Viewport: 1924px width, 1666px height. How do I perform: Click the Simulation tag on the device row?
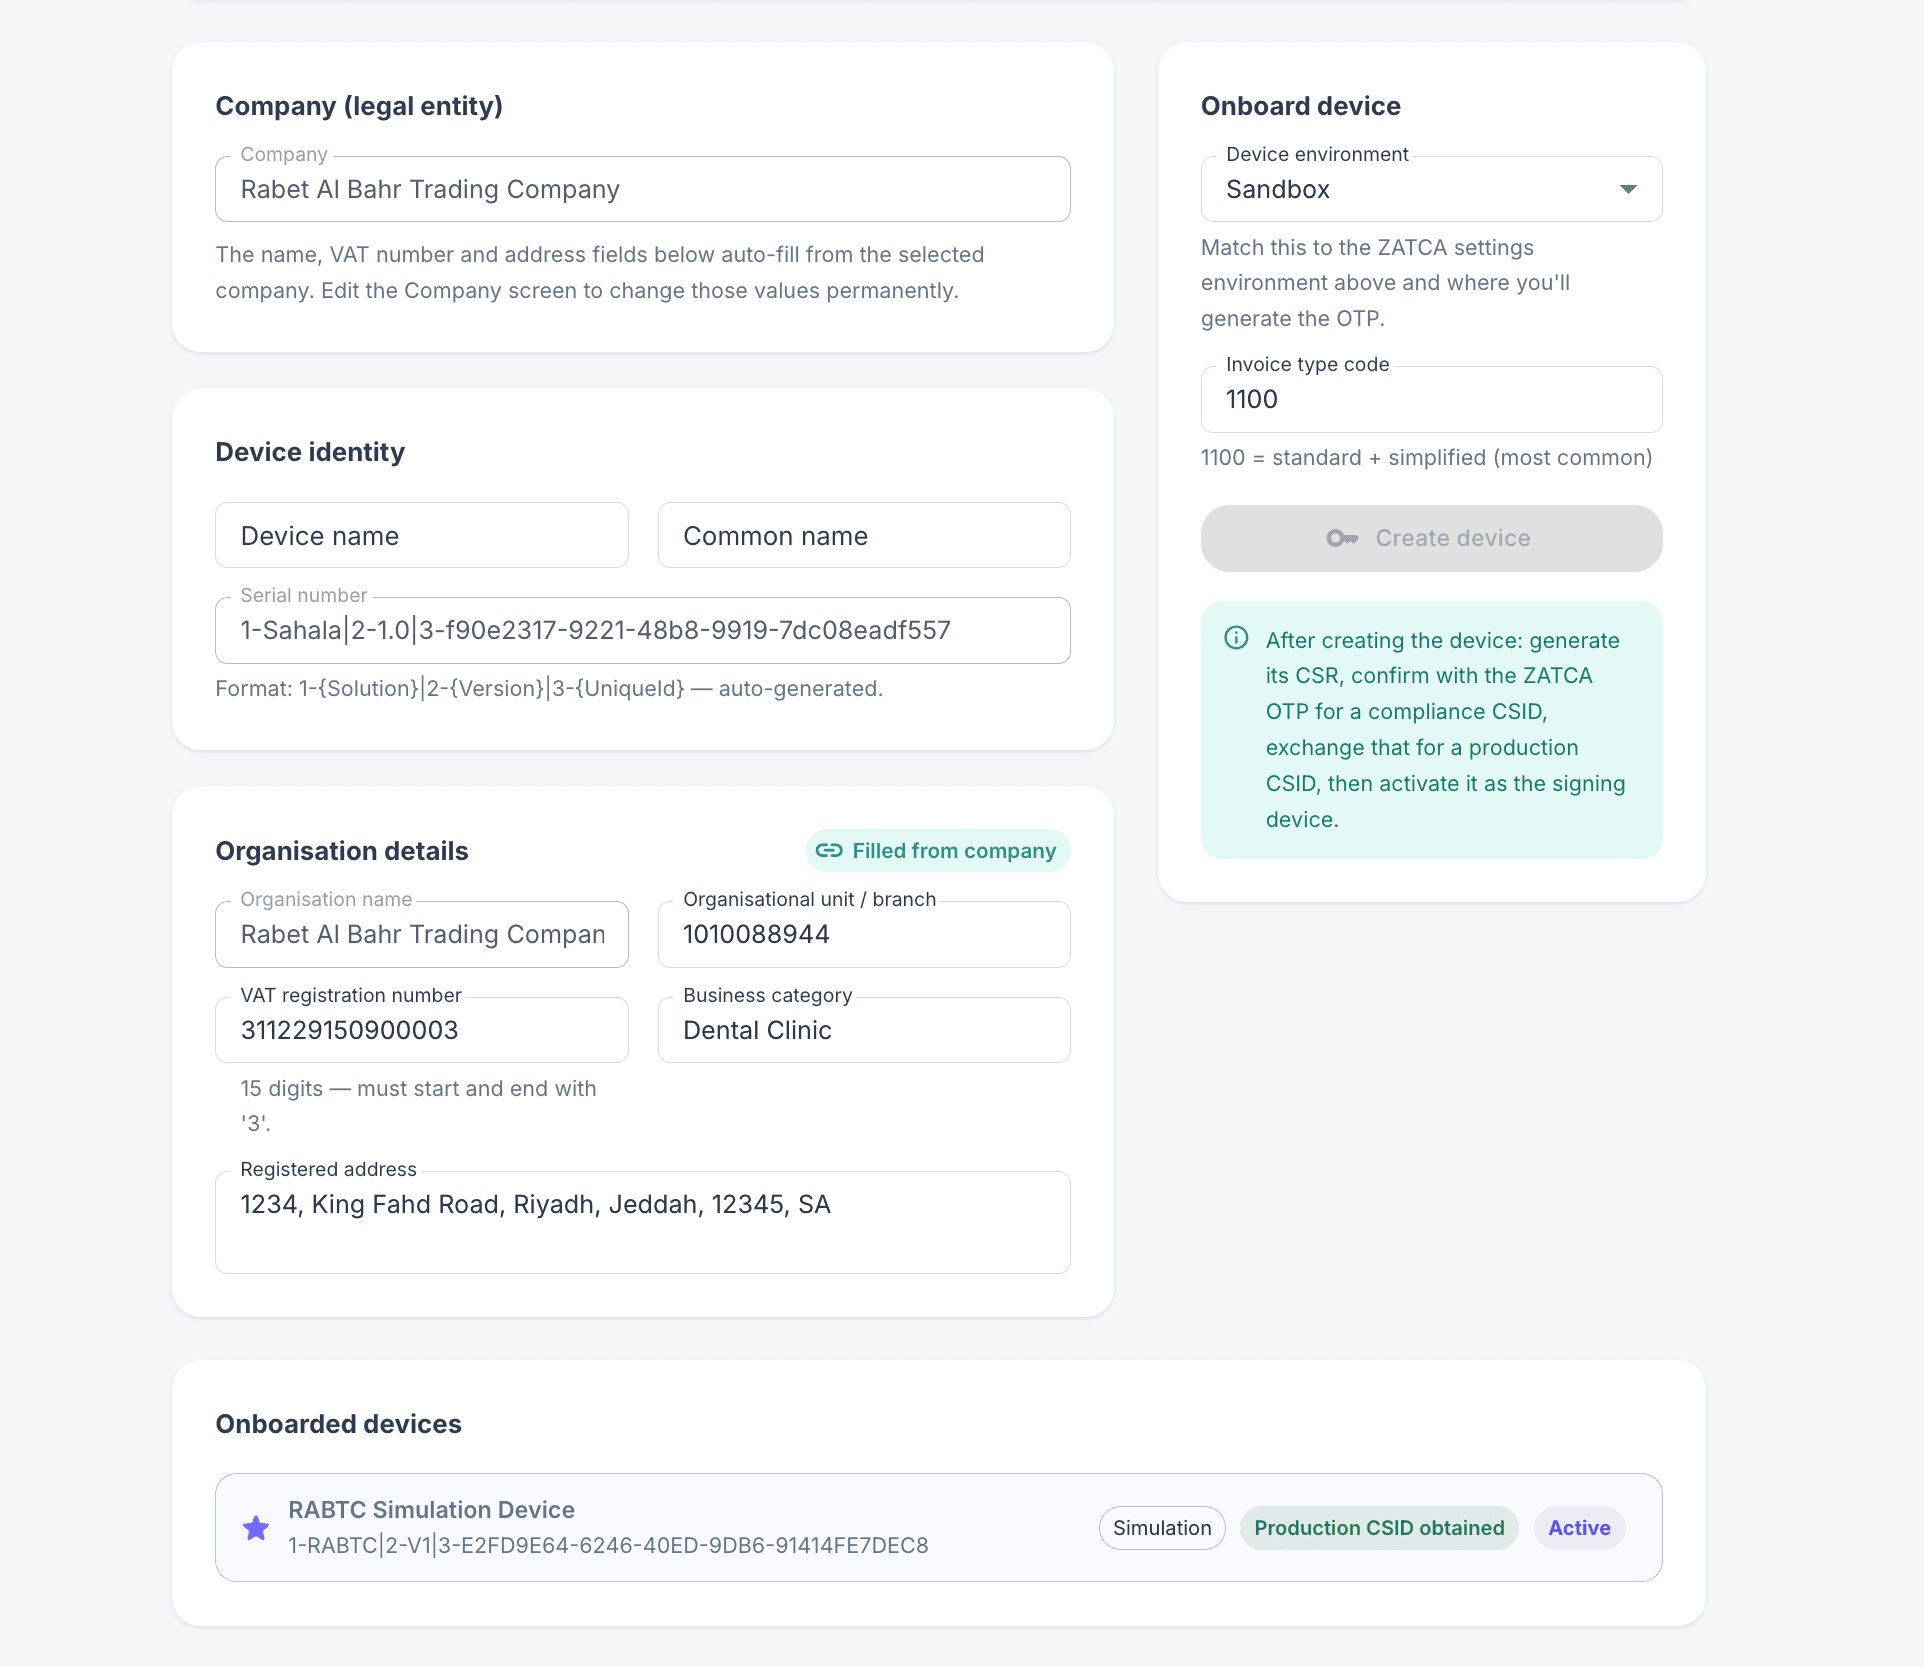[1161, 1528]
